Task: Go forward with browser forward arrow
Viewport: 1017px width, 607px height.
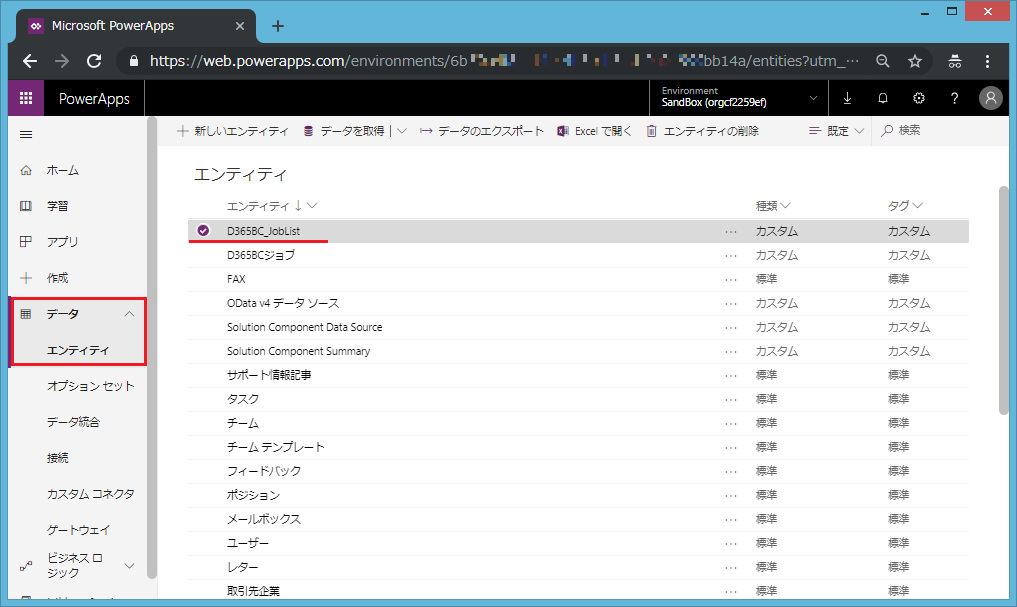Action: click(x=62, y=61)
